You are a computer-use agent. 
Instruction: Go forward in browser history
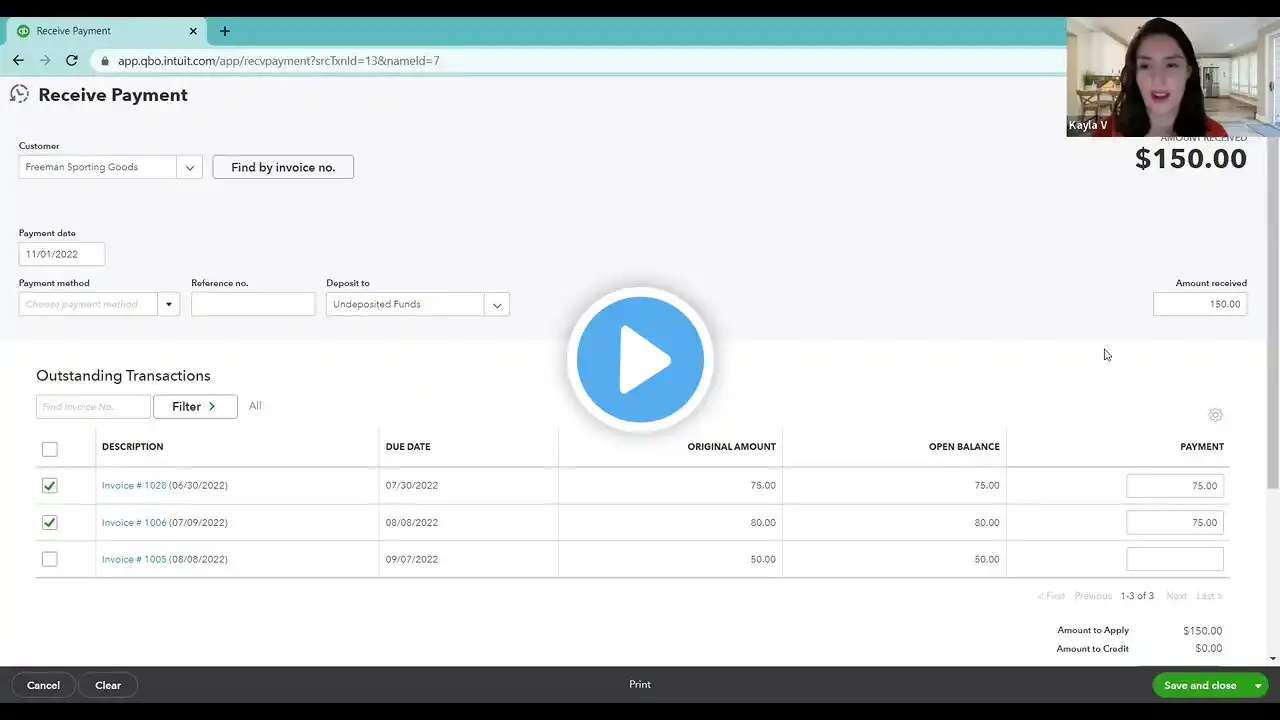45,60
